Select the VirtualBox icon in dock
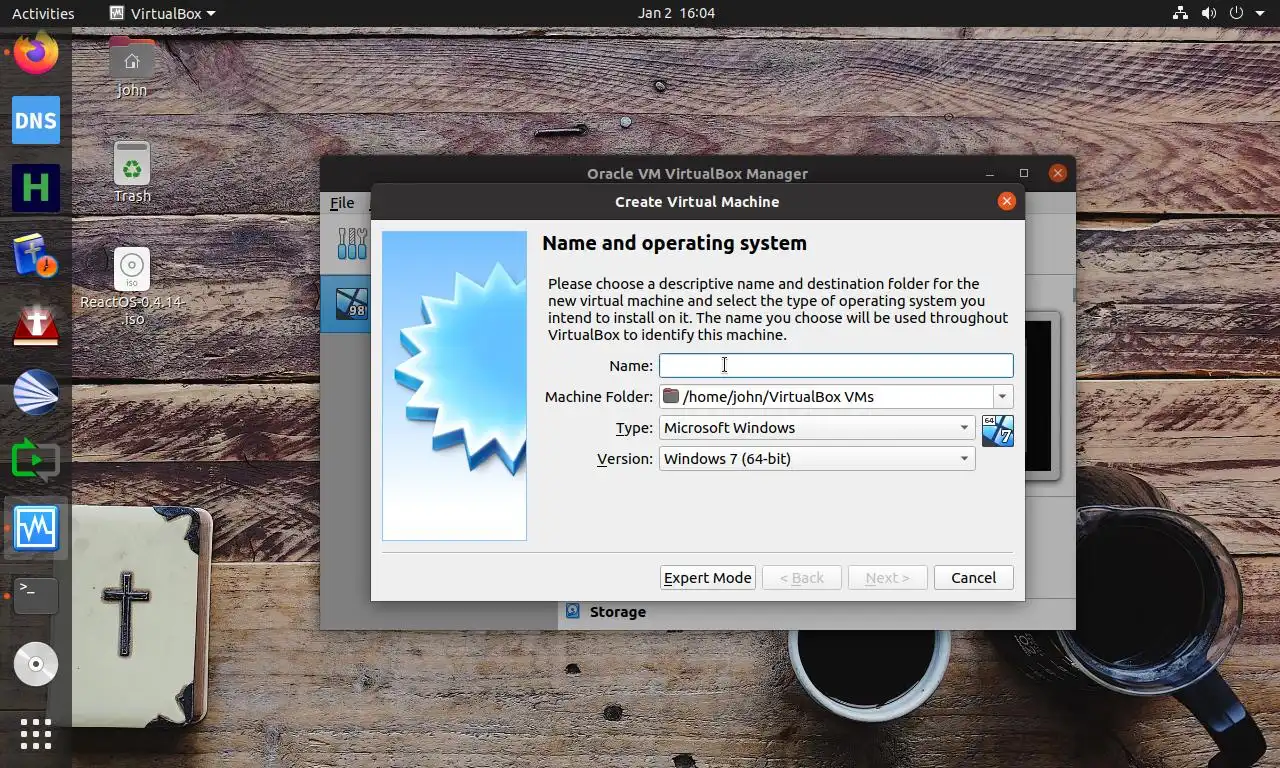 click(36, 528)
